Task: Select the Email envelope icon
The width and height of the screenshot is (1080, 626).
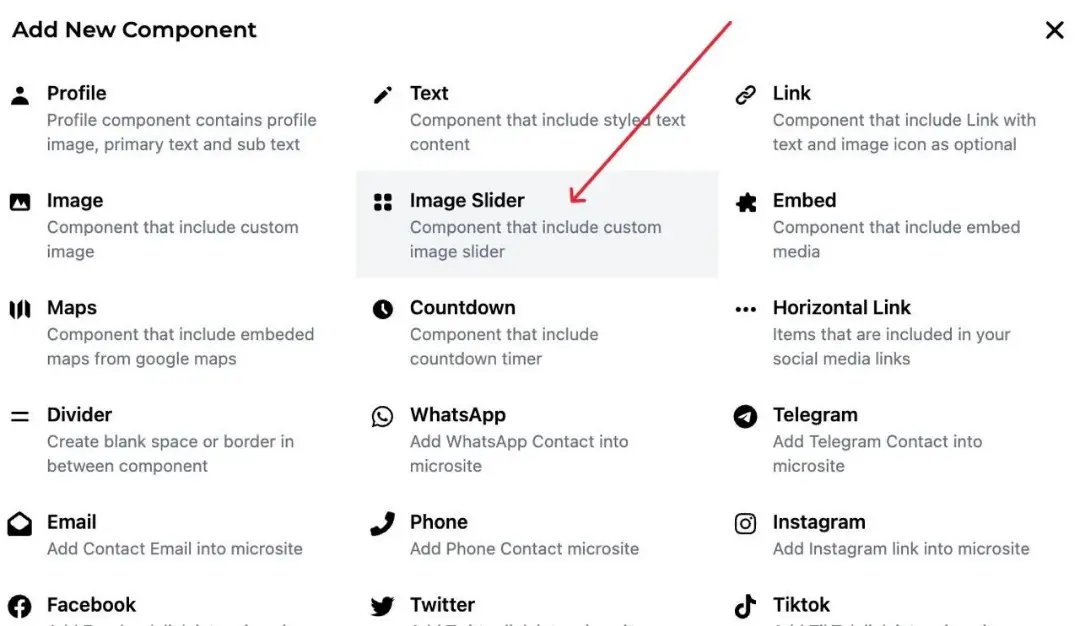Action: coord(20,523)
